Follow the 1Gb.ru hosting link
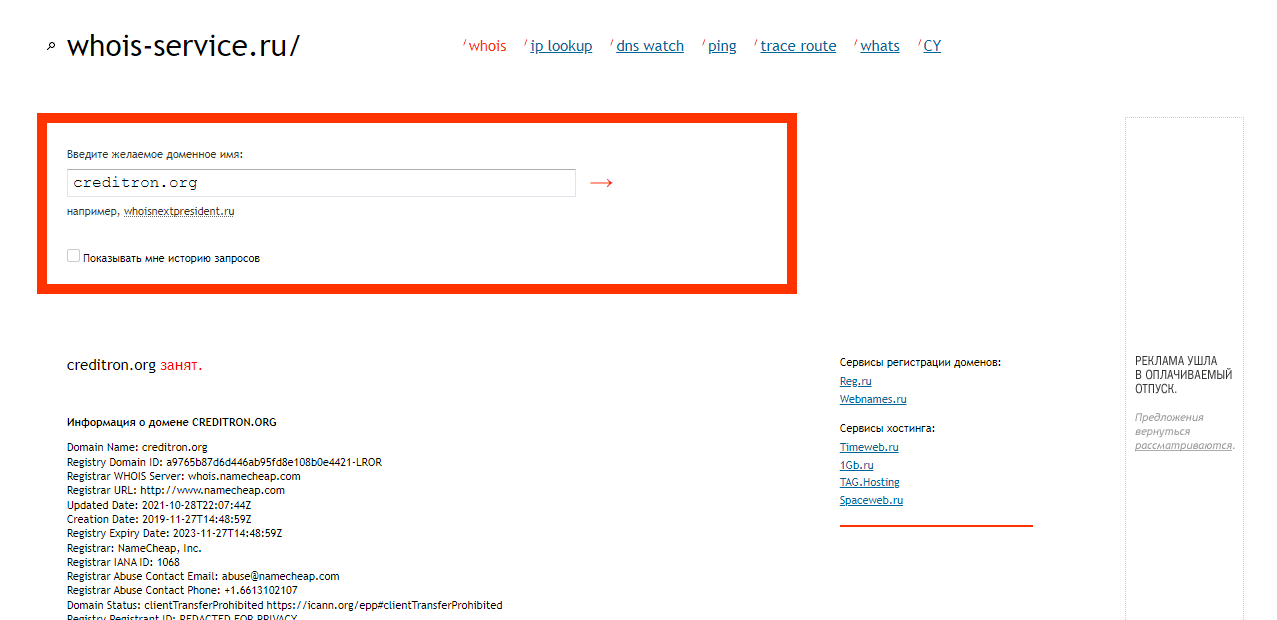 [x=856, y=465]
